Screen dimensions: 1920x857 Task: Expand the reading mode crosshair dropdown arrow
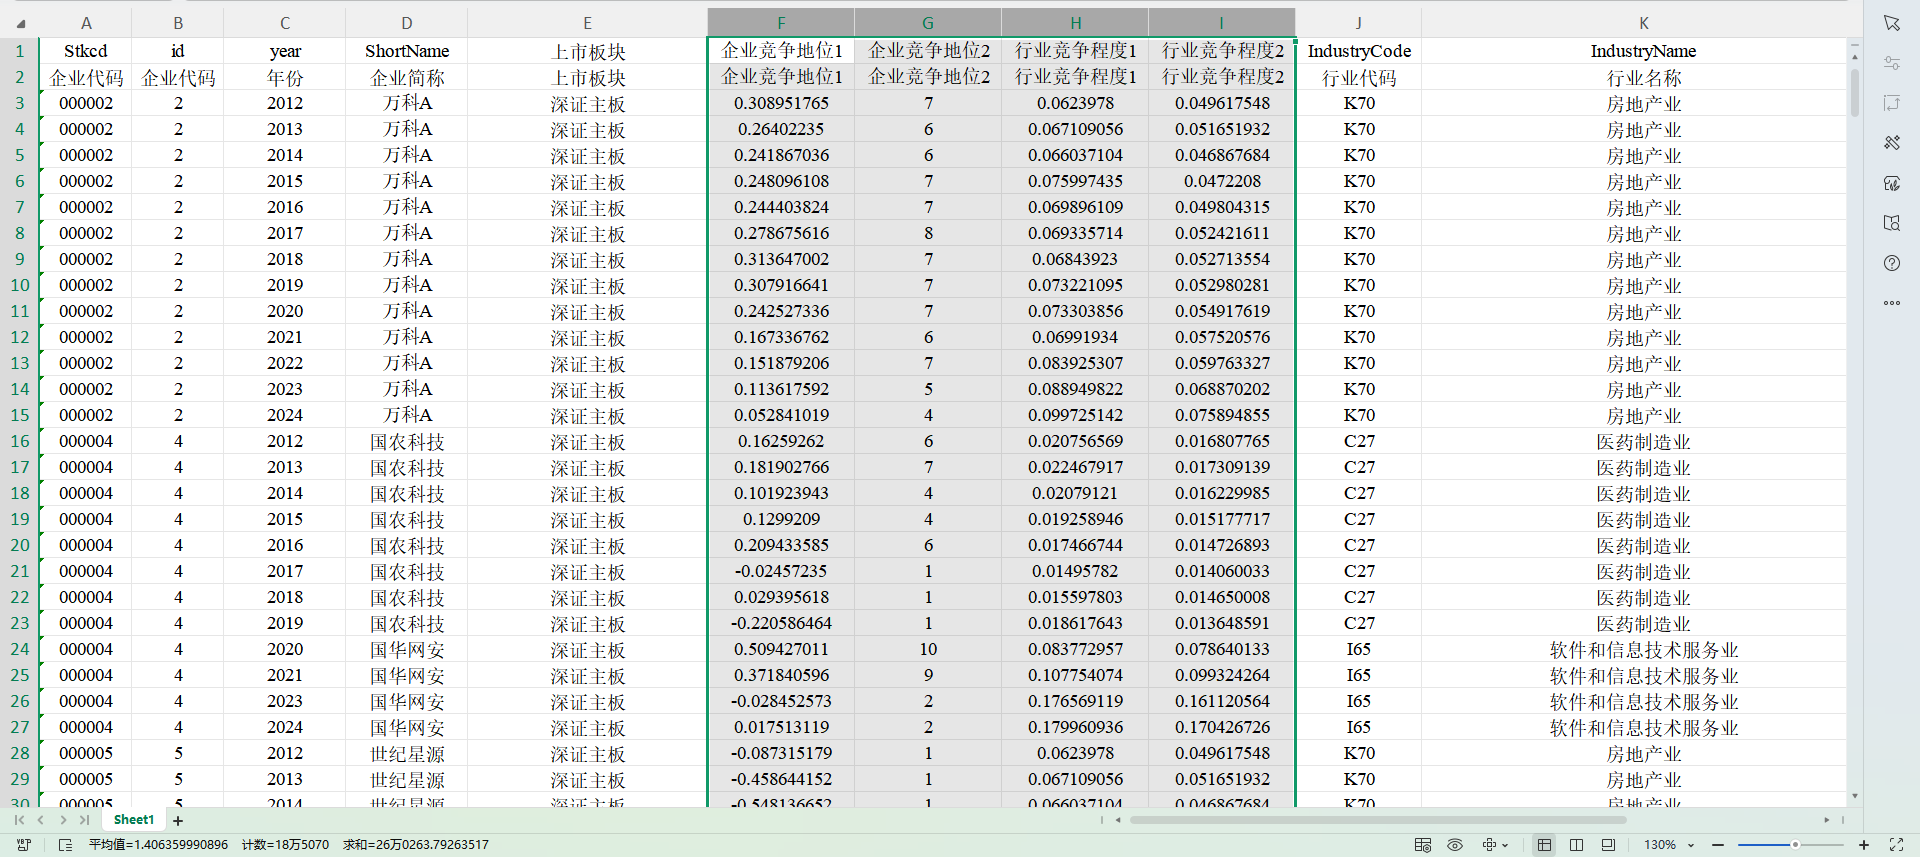pyautogui.click(x=1505, y=845)
